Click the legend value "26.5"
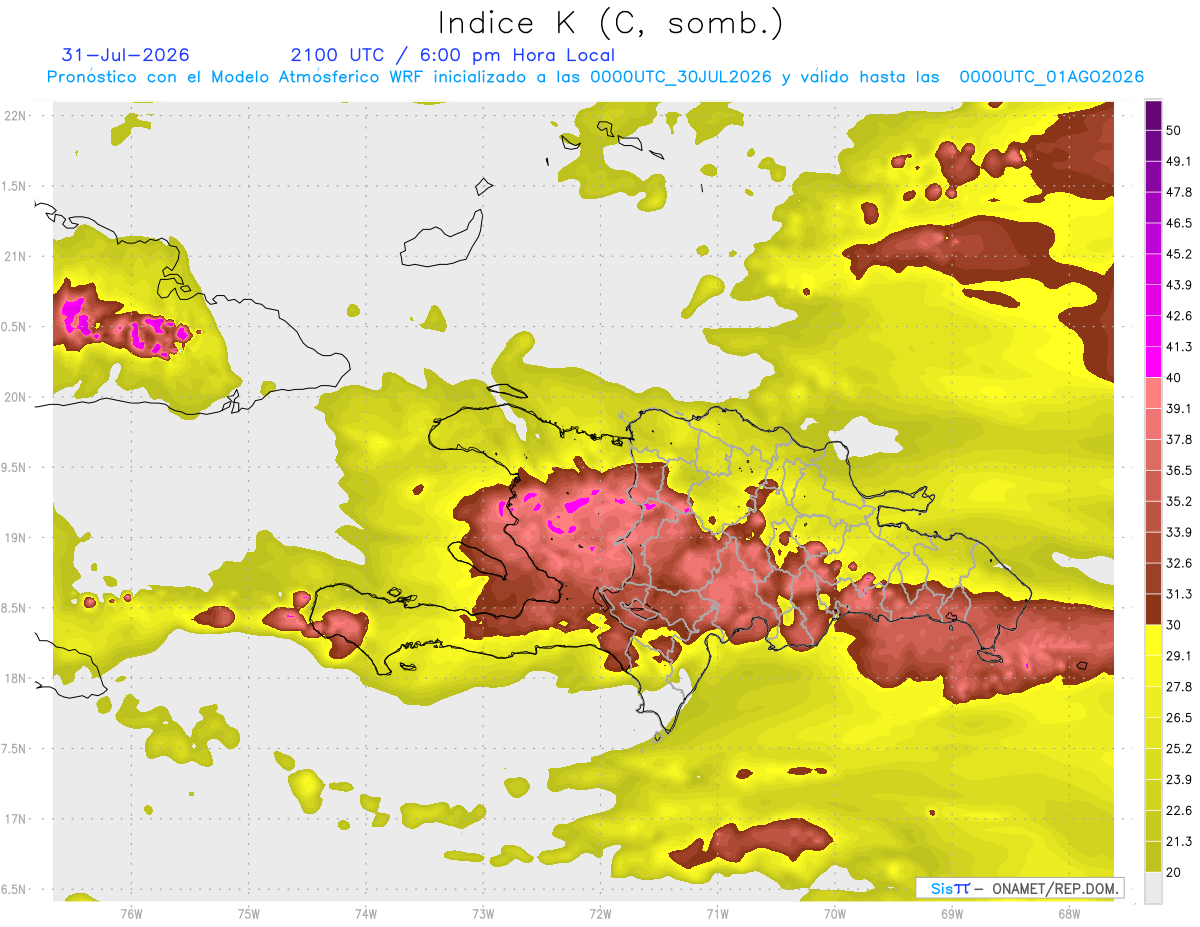The width and height of the screenshot is (1200, 927). point(1179,718)
